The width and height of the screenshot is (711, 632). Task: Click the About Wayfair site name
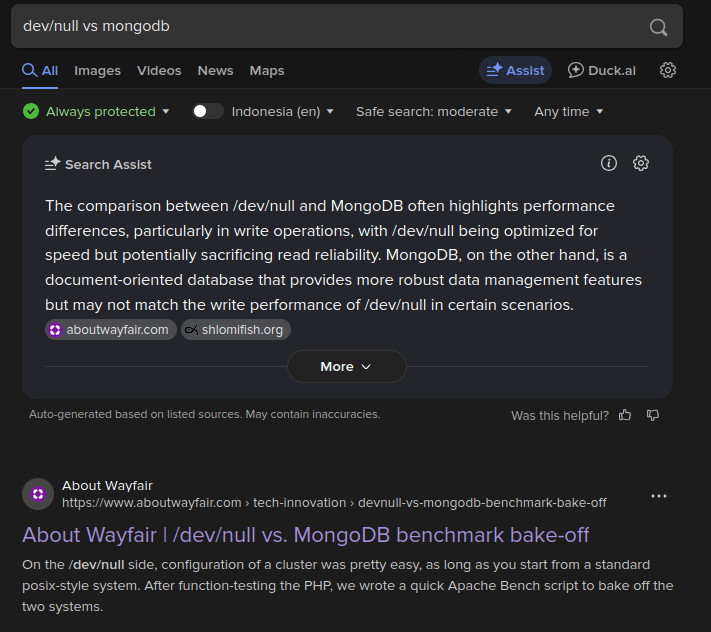(107, 486)
